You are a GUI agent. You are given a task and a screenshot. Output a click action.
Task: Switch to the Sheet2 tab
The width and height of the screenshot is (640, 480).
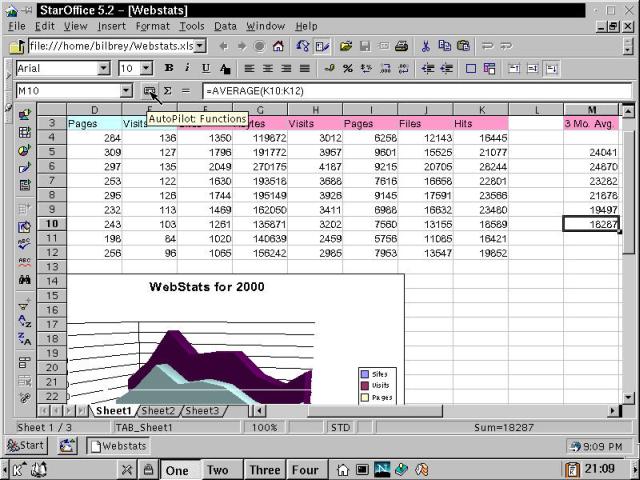tap(158, 411)
